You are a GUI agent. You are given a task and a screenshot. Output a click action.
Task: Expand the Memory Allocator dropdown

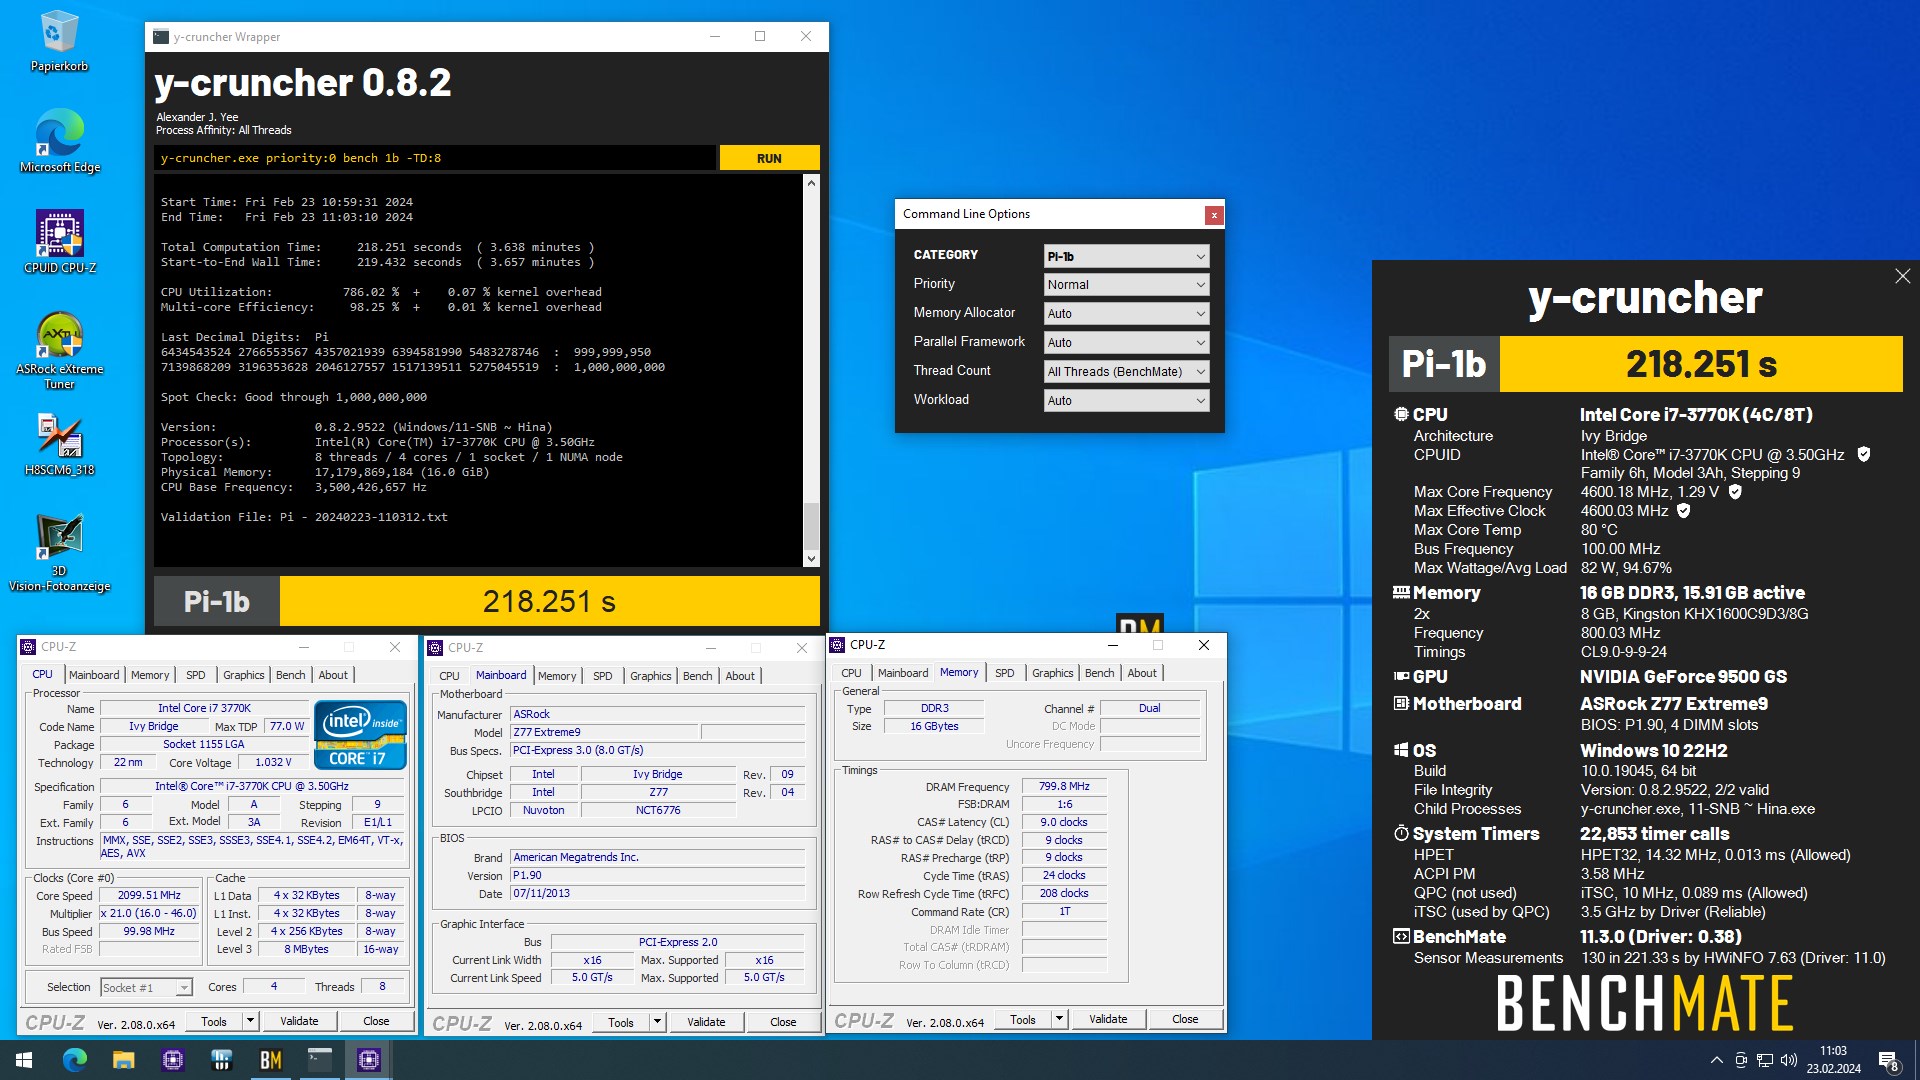point(1126,314)
